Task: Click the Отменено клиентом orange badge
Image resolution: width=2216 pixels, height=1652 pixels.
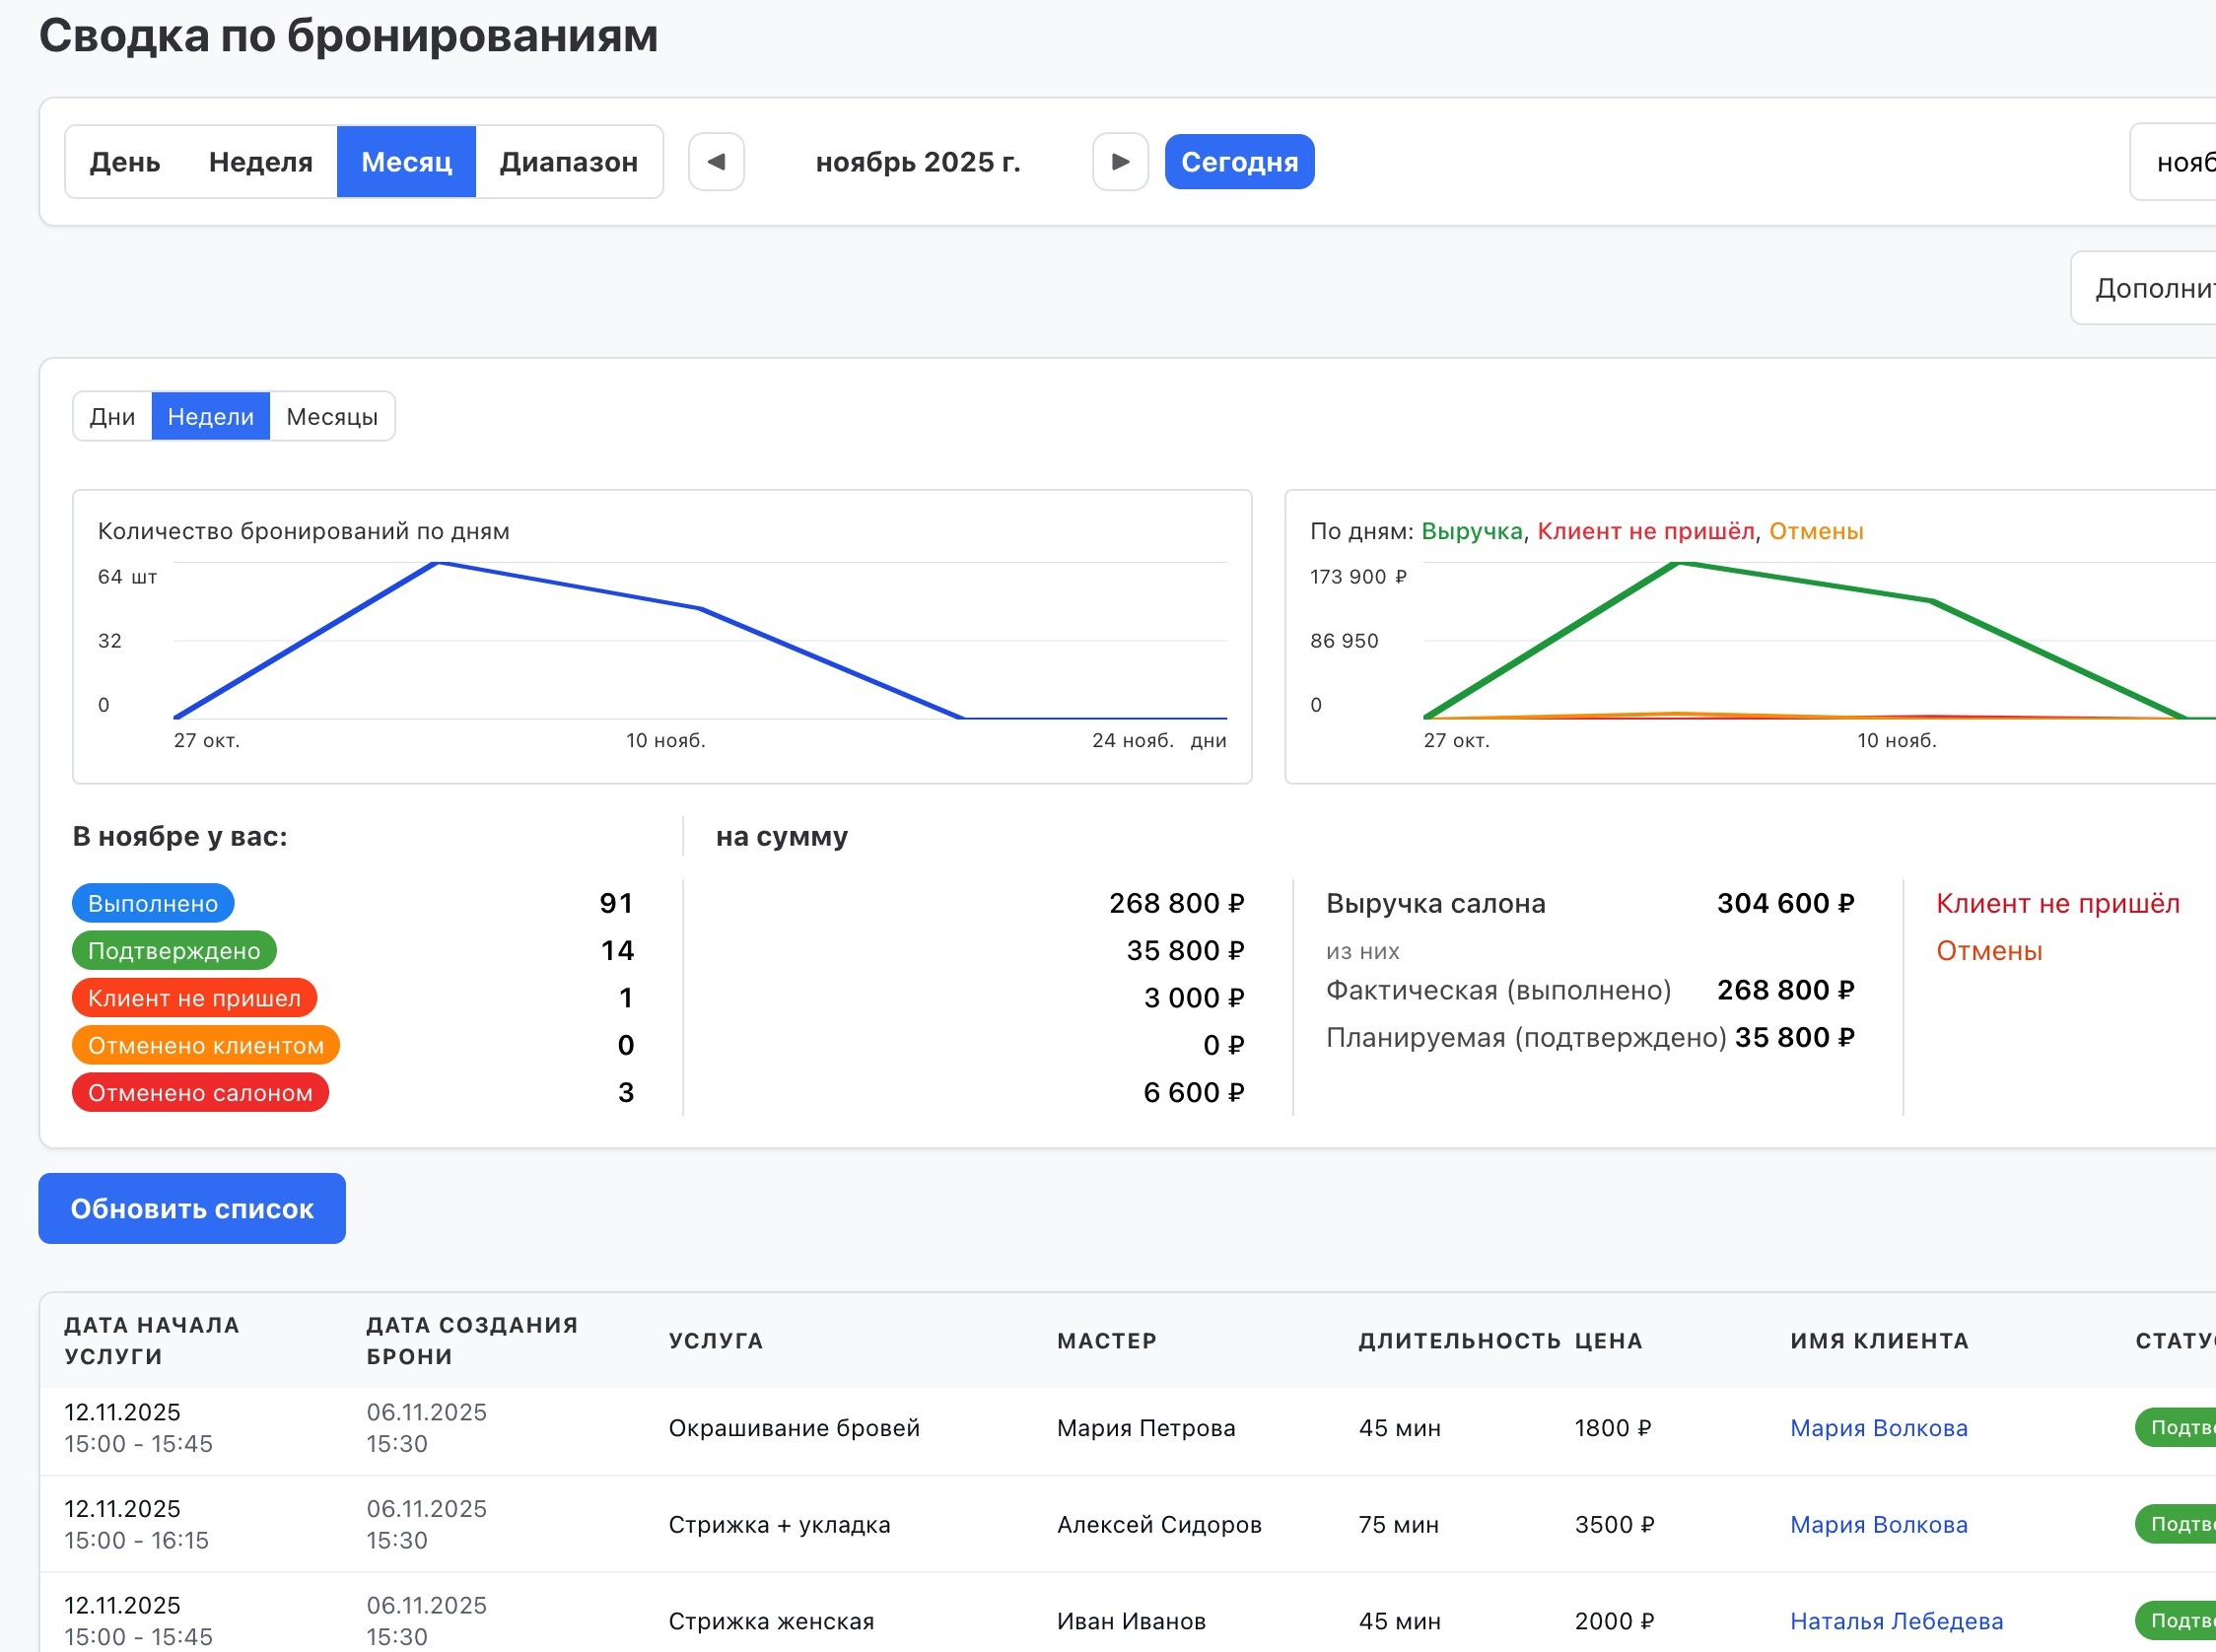Action: pos(205,1045)
